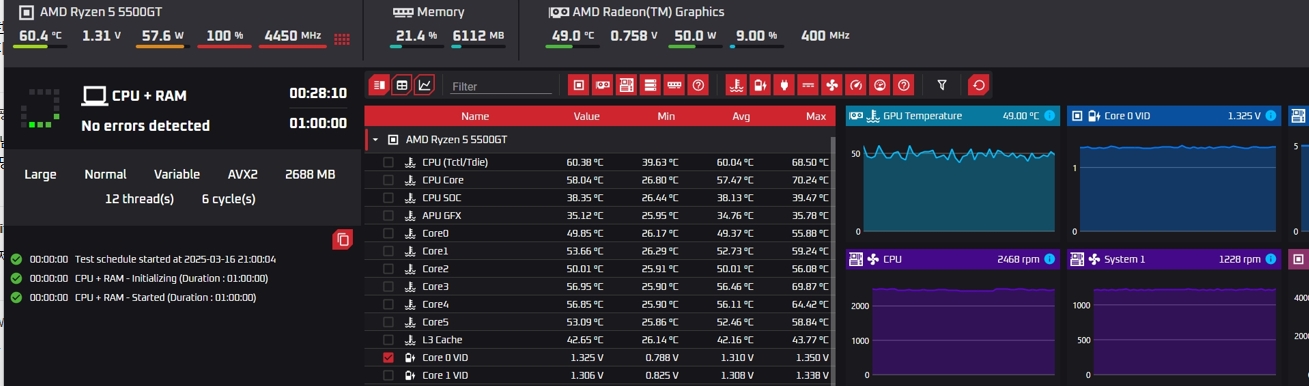
Task: Sort the table by Value column
Action: pos(586,116)
